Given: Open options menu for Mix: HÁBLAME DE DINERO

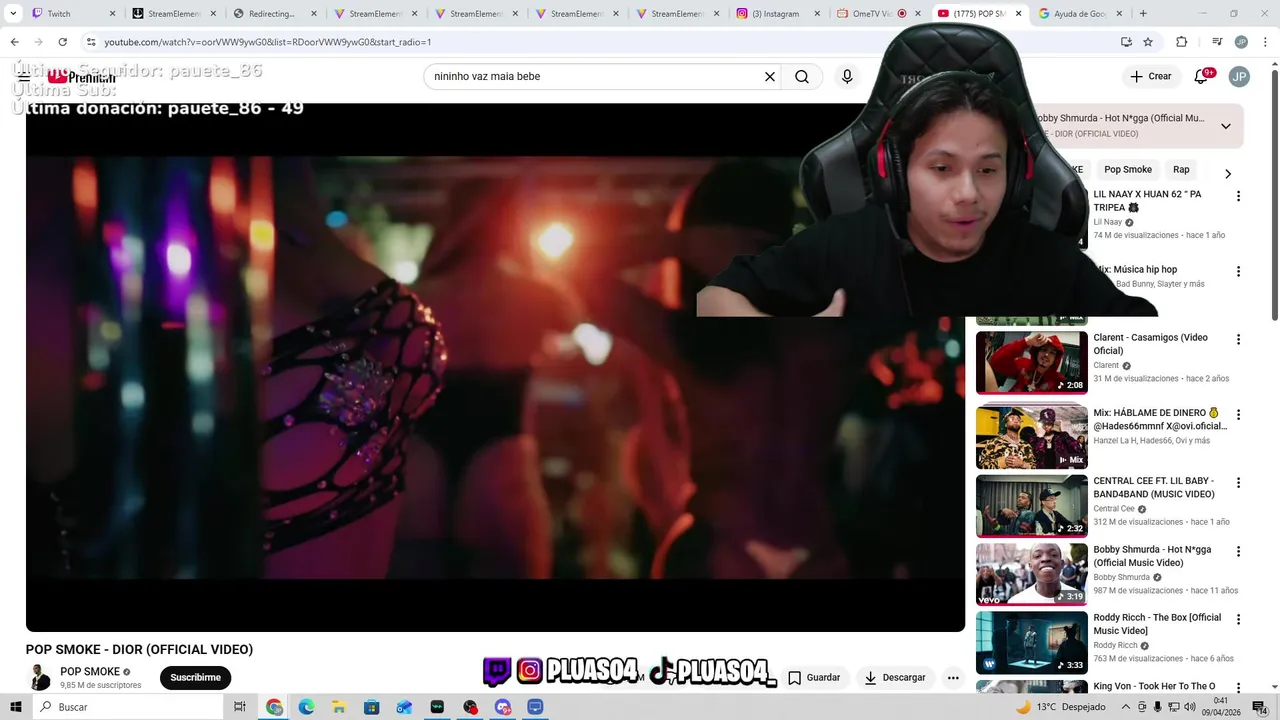Looking at the screenshot, I should click(1238, 415).
